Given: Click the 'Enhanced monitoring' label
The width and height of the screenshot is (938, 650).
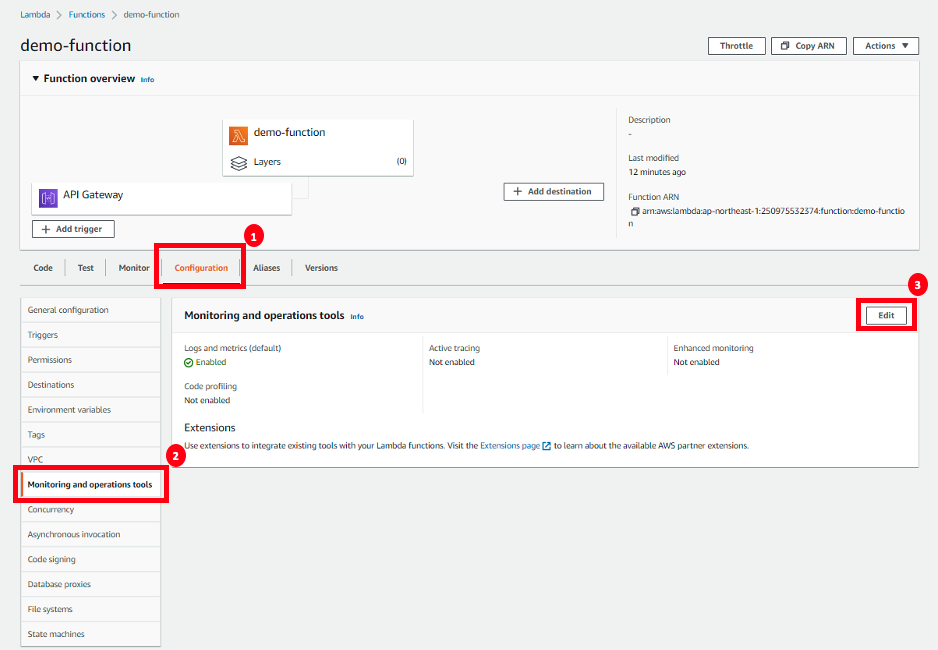Looking at the screenshot, I should point(713,348).
